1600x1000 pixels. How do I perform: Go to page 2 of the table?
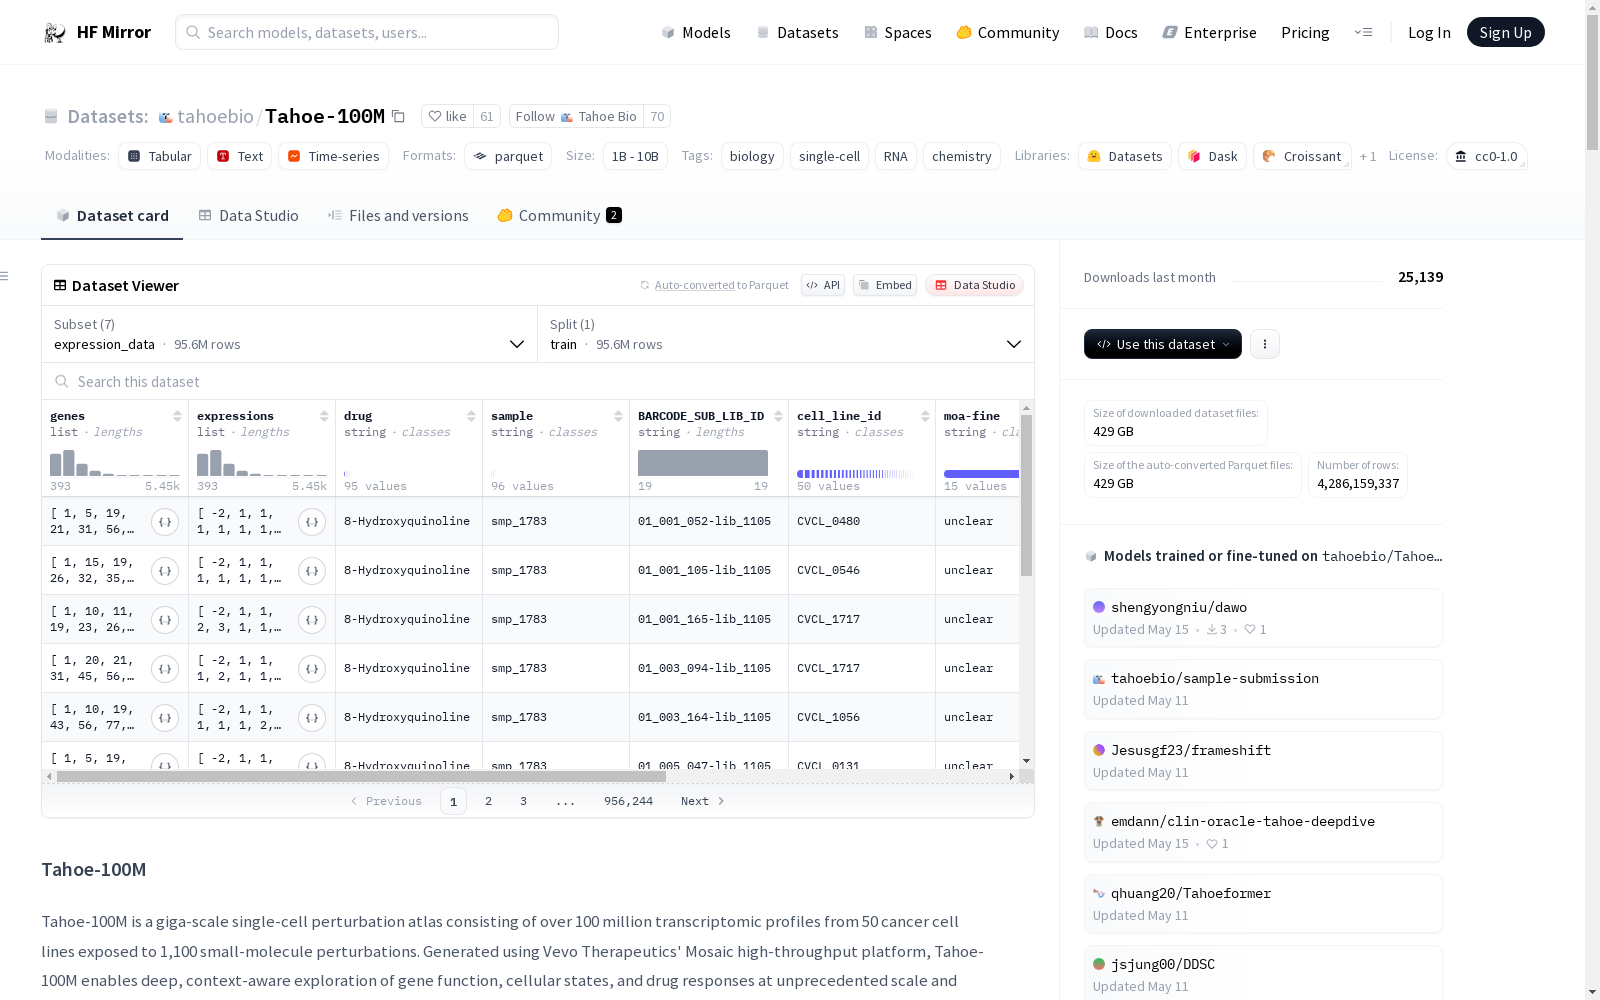pyautogui.click(x=488, y=801)
